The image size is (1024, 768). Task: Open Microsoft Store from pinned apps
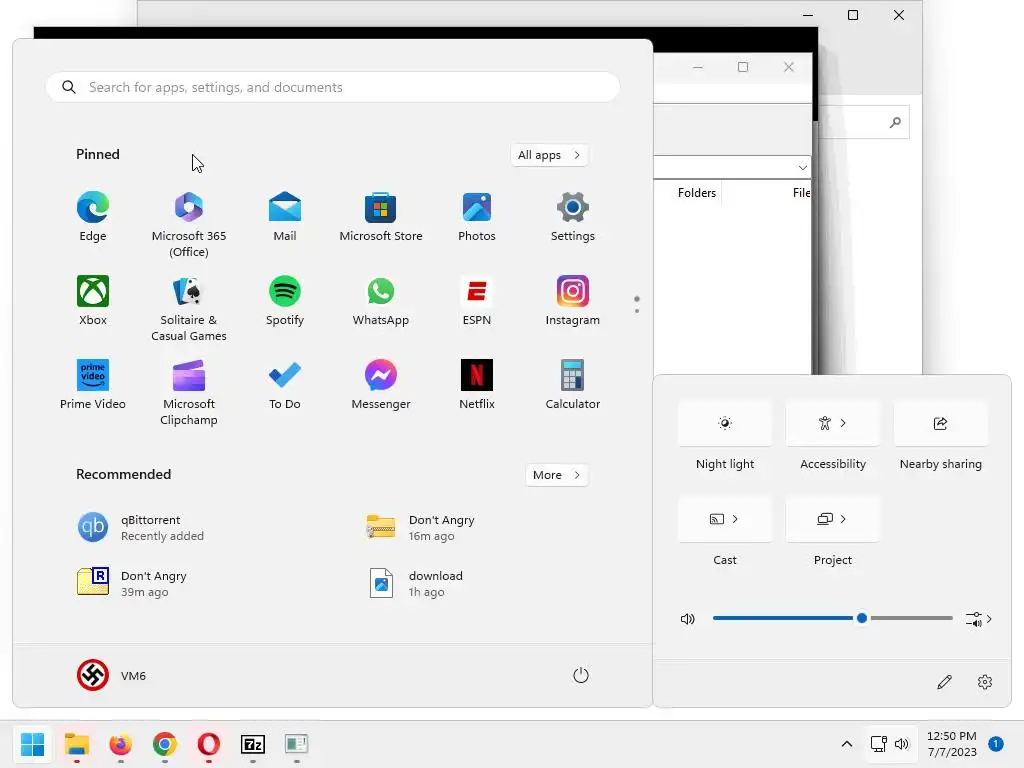pos(381,217)
